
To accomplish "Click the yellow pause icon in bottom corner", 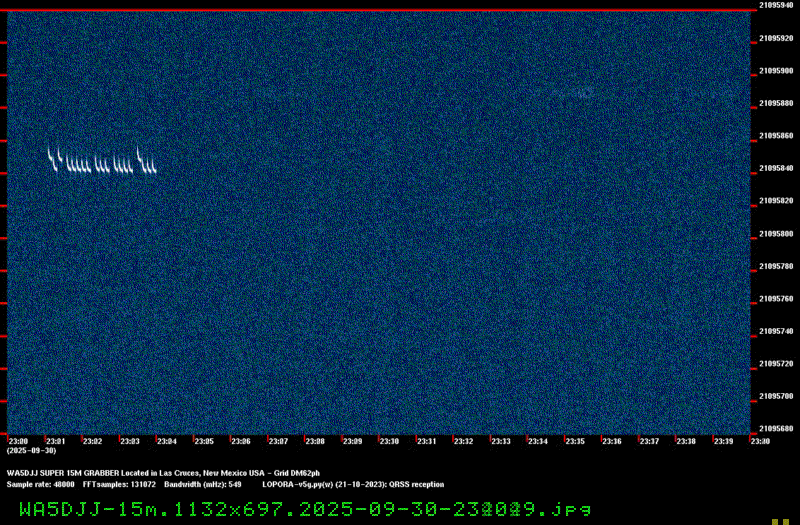I will [x=781, y=522].
